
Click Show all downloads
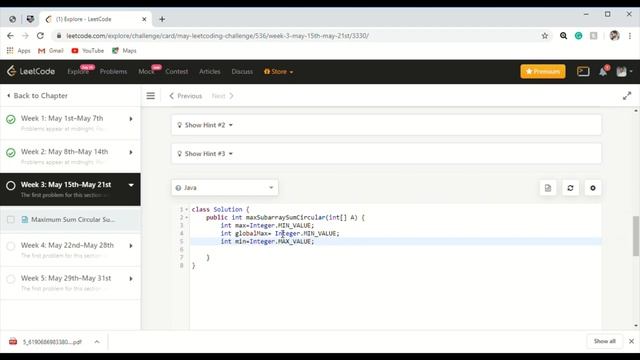tap(604, 341)
